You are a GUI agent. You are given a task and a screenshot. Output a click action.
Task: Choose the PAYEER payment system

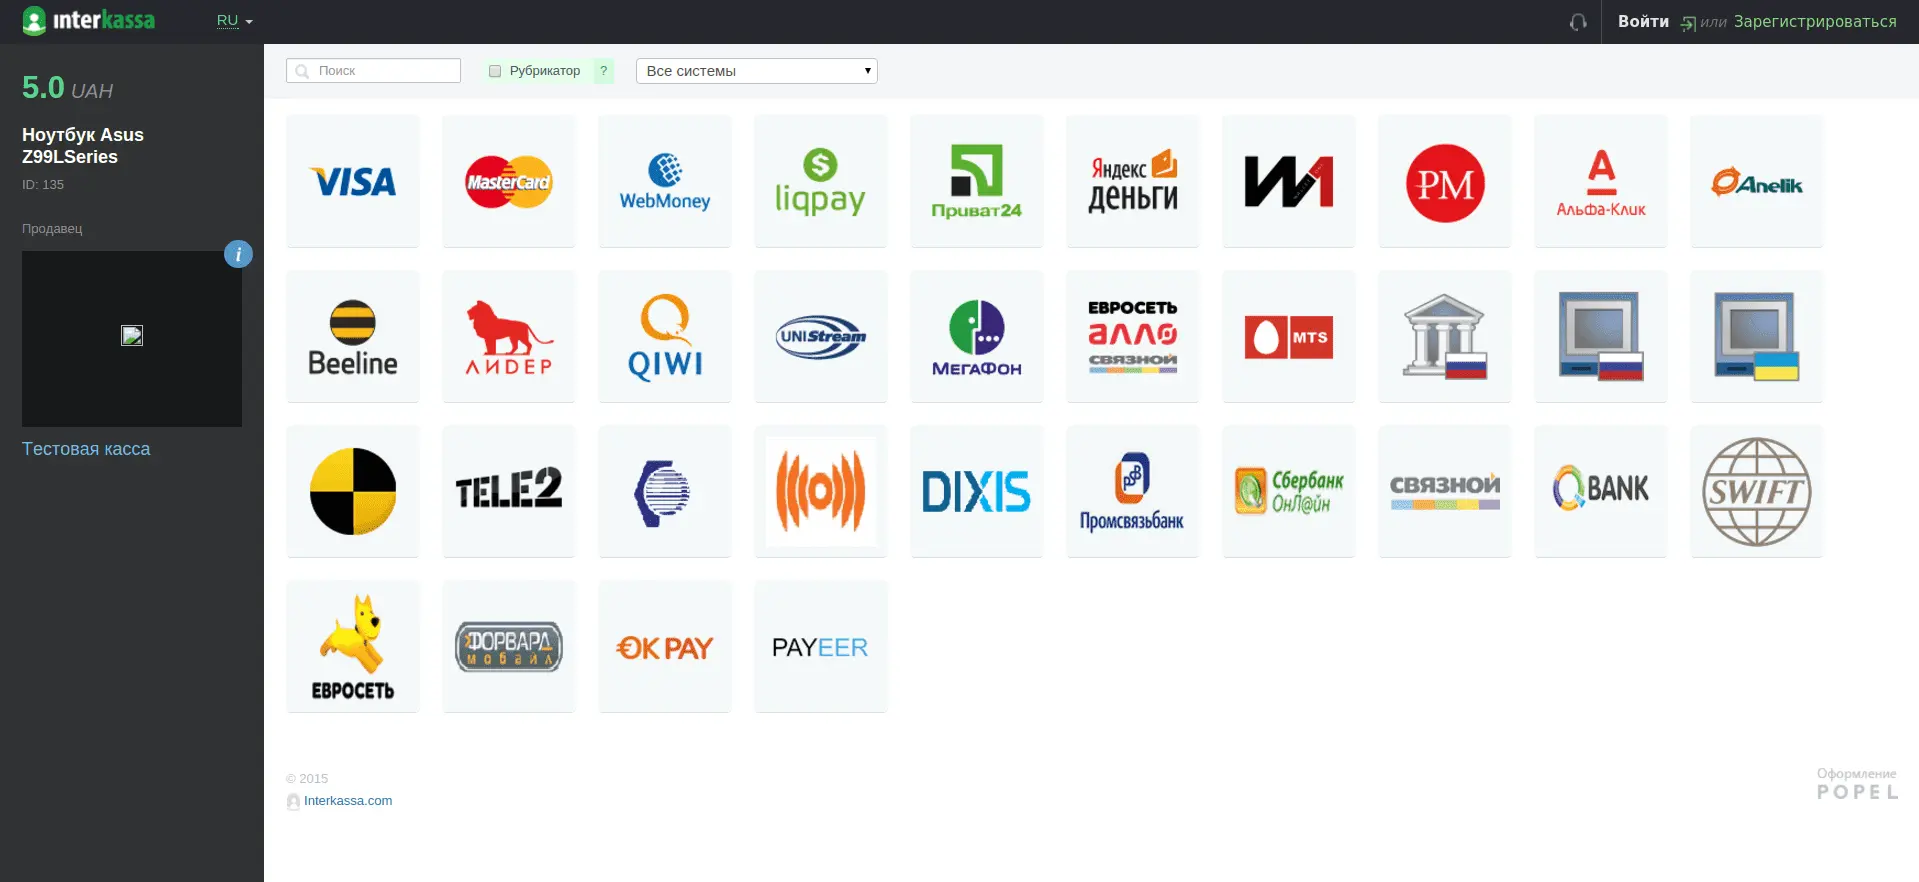point(820,647)
